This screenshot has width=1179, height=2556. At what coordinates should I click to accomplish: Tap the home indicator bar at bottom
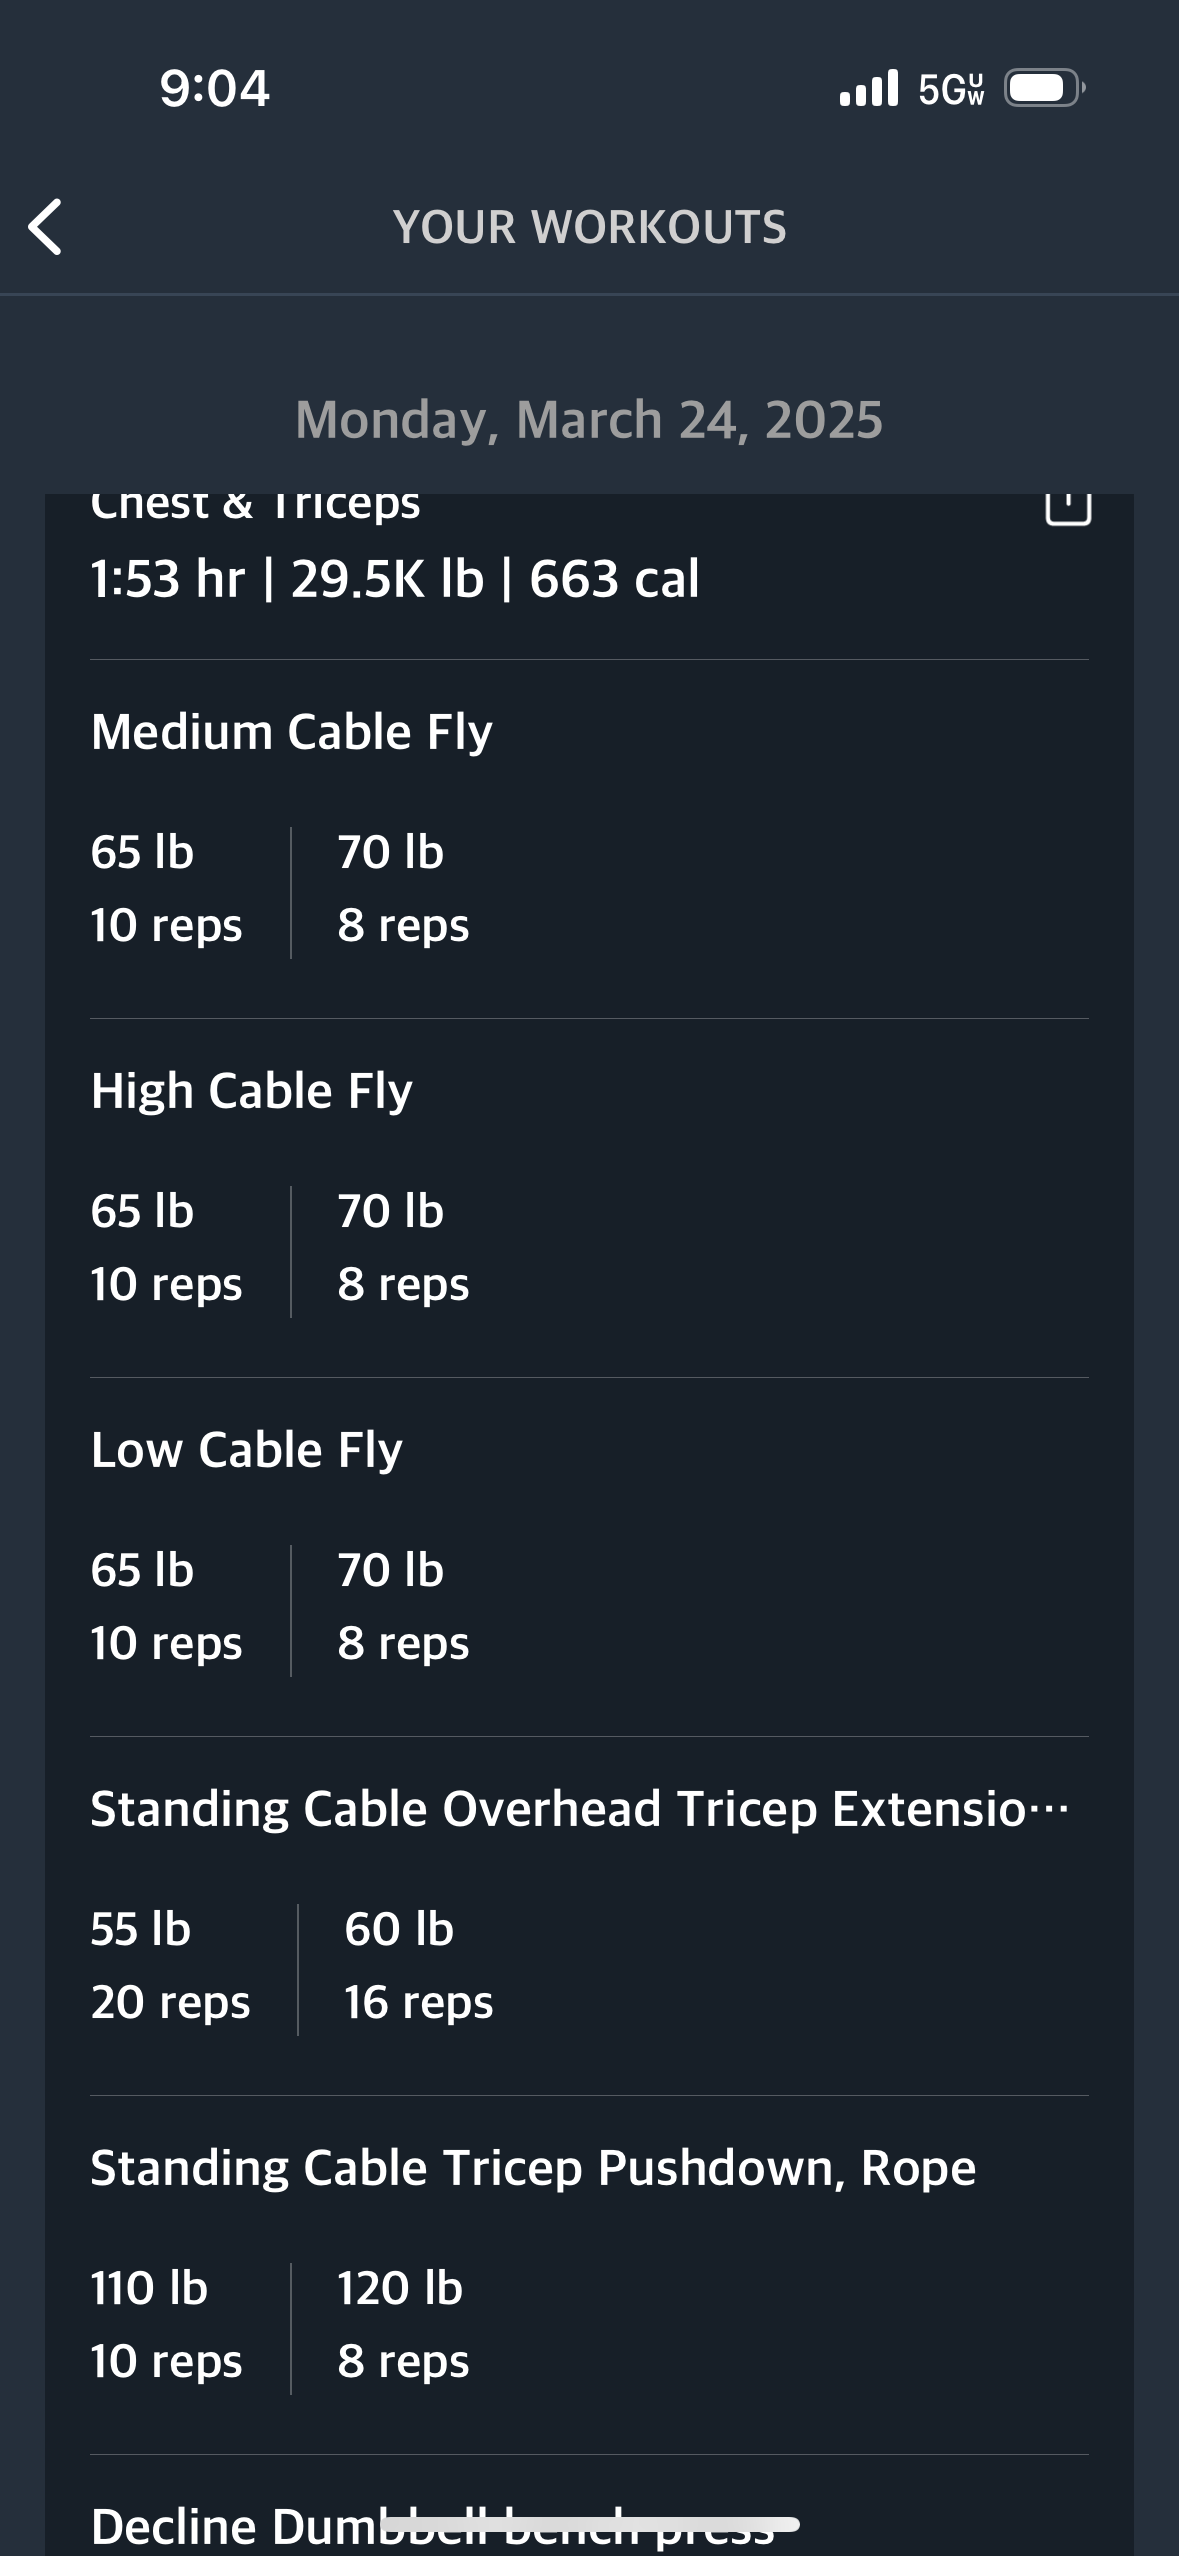(x=590, y=2524)
